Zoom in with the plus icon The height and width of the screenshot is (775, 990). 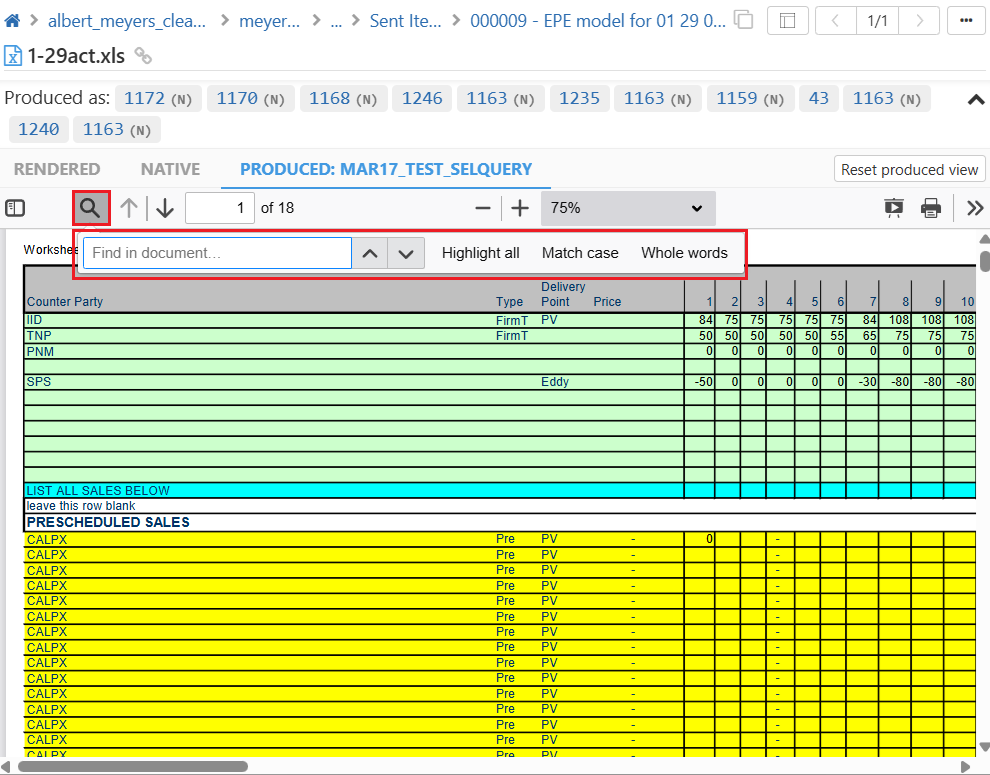coord(520,208)
